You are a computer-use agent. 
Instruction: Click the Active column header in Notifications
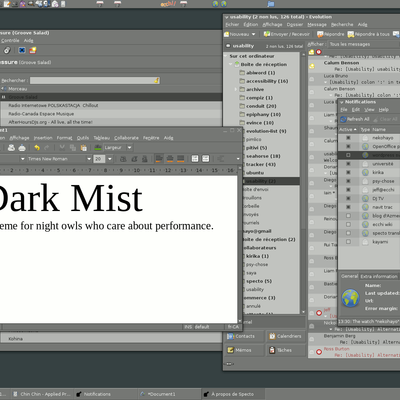pos(348,129)
